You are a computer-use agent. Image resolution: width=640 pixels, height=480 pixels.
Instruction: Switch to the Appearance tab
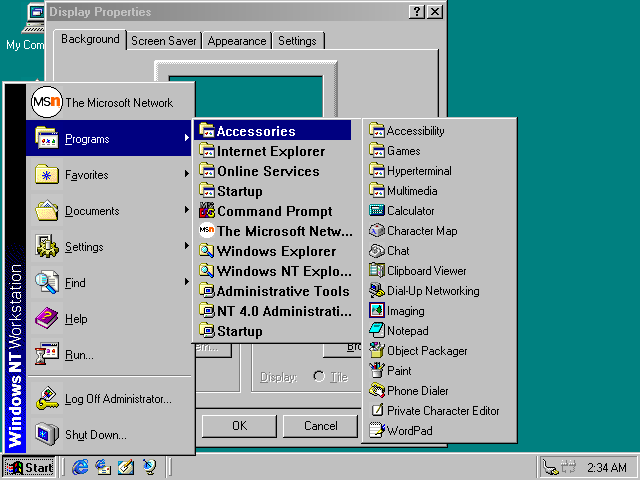click(237, 41)
